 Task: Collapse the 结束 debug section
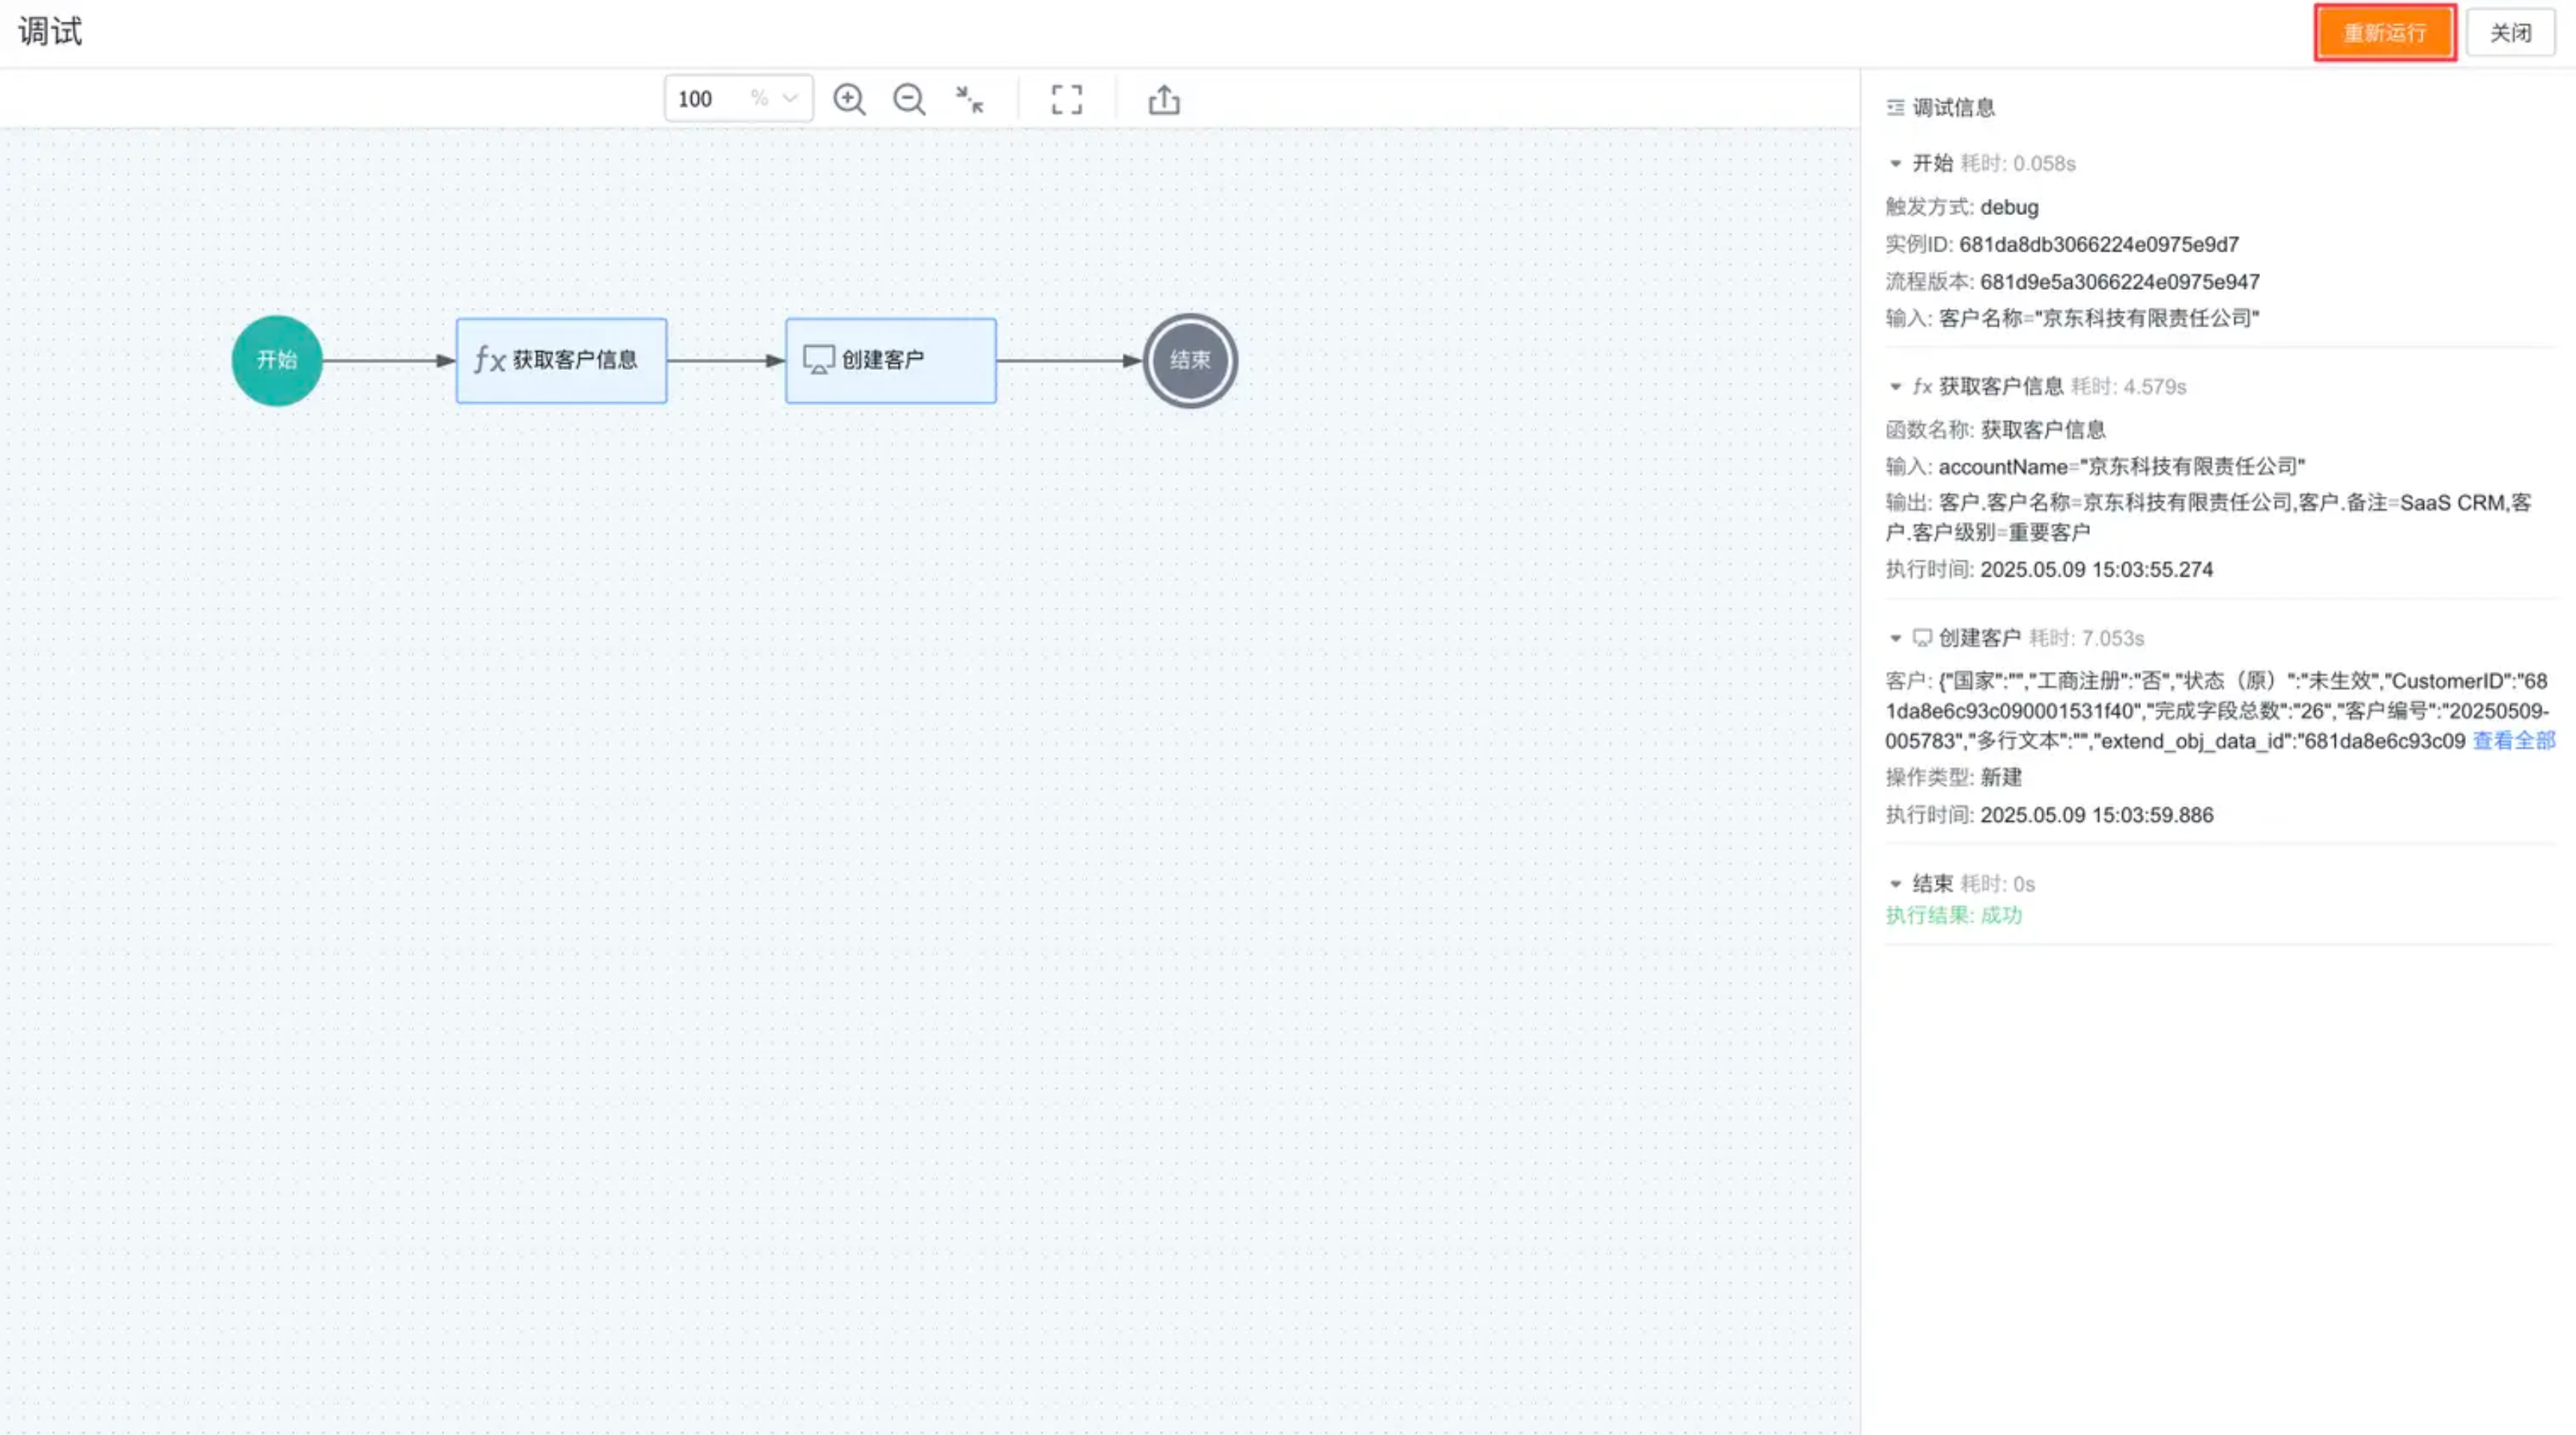pos(1895,884)
